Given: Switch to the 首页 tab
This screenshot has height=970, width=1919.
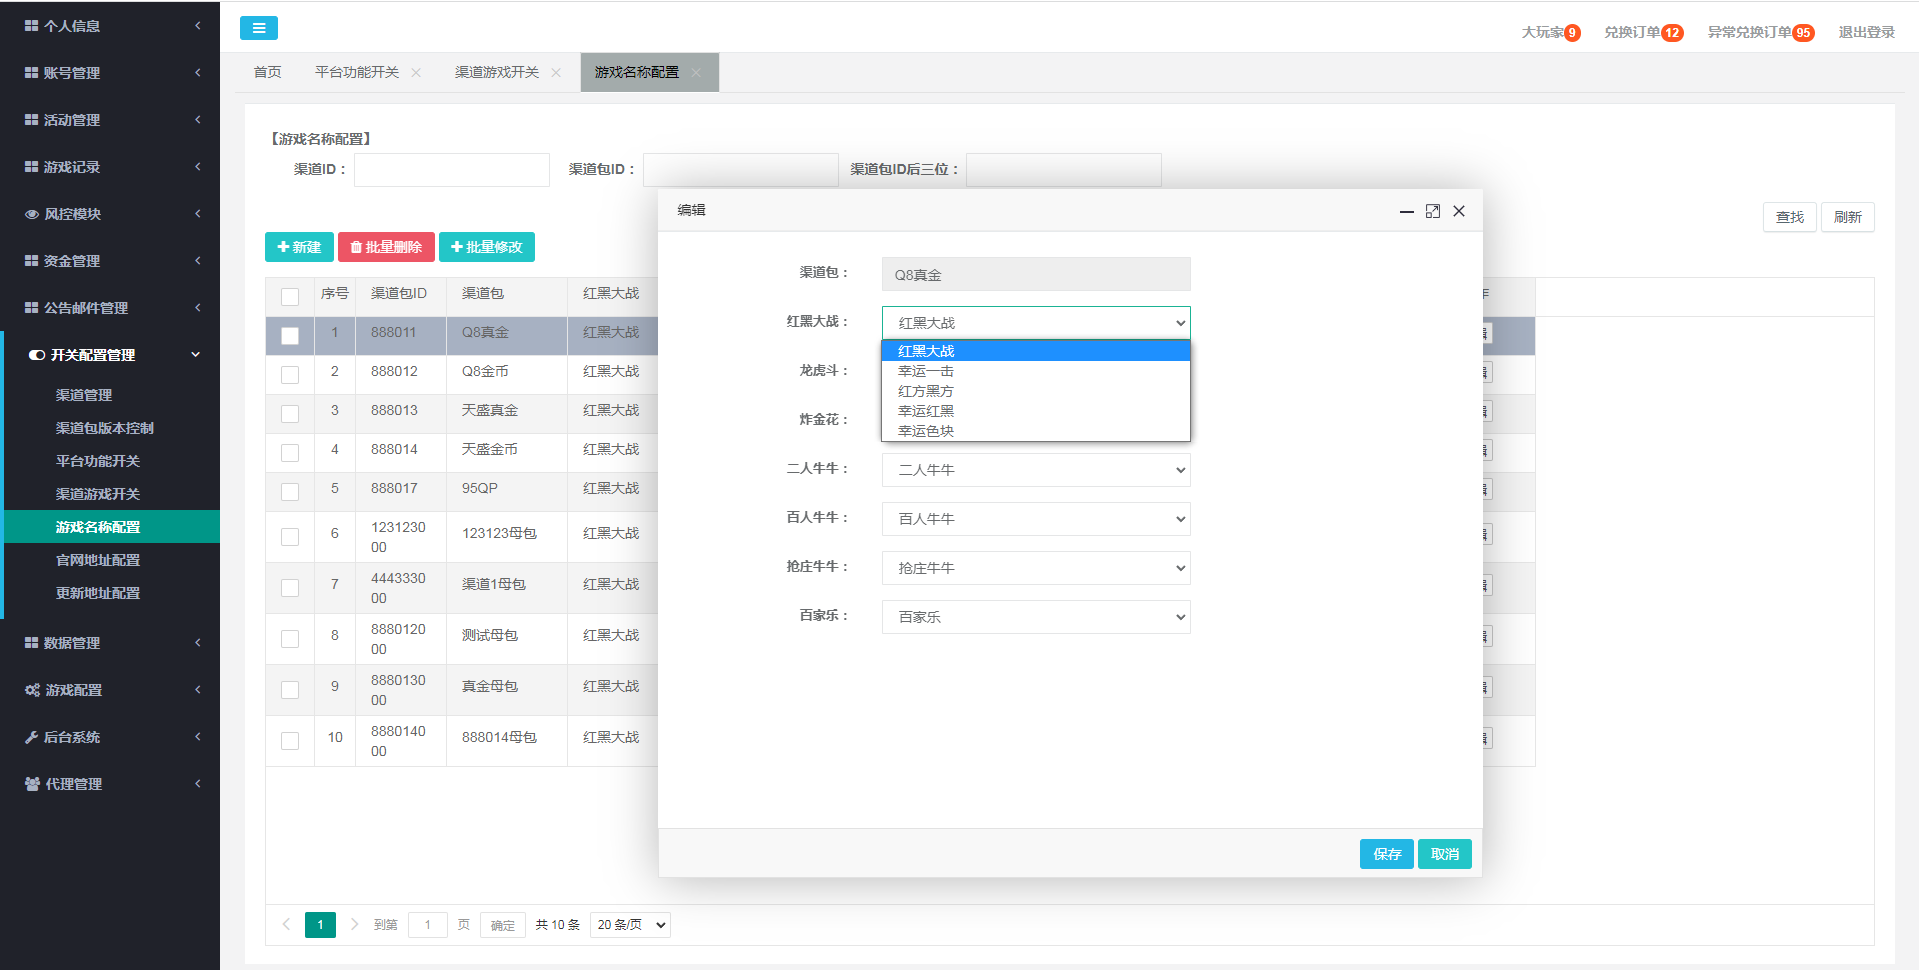Looking at the screenshot, I should tap(267, 73).
